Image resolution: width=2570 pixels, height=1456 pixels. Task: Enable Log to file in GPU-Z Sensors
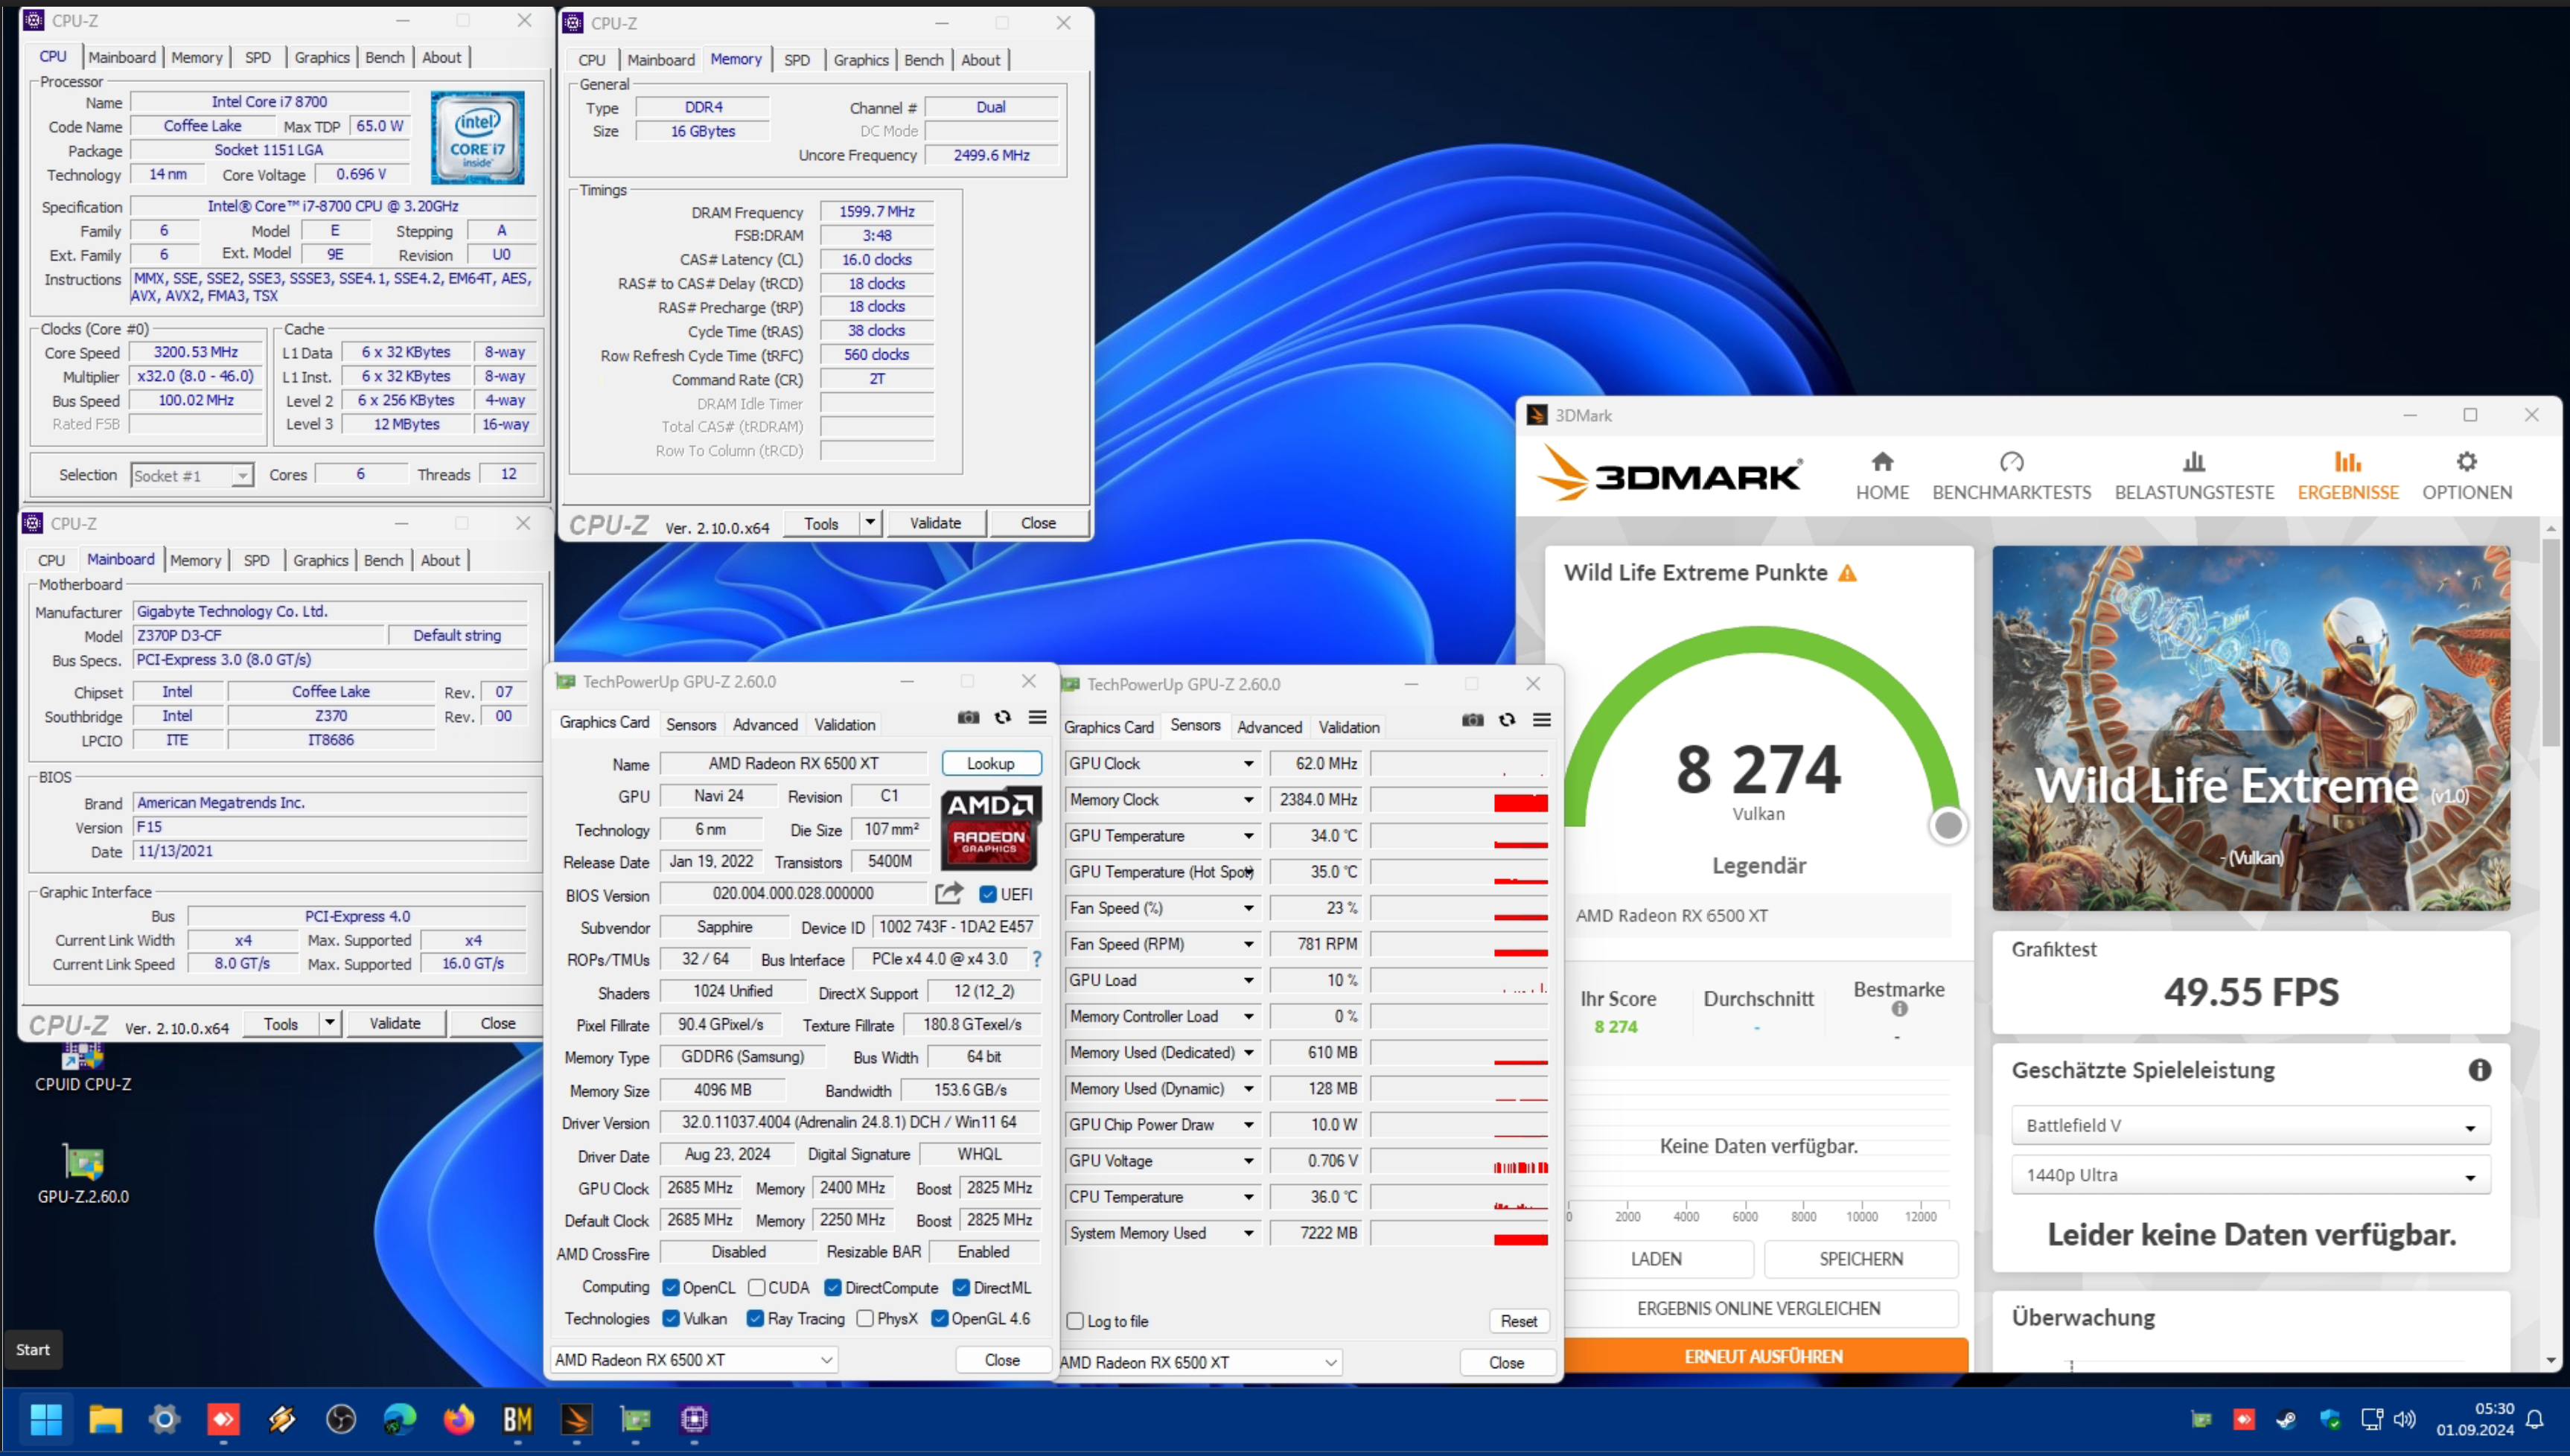click(1075, 1322)
